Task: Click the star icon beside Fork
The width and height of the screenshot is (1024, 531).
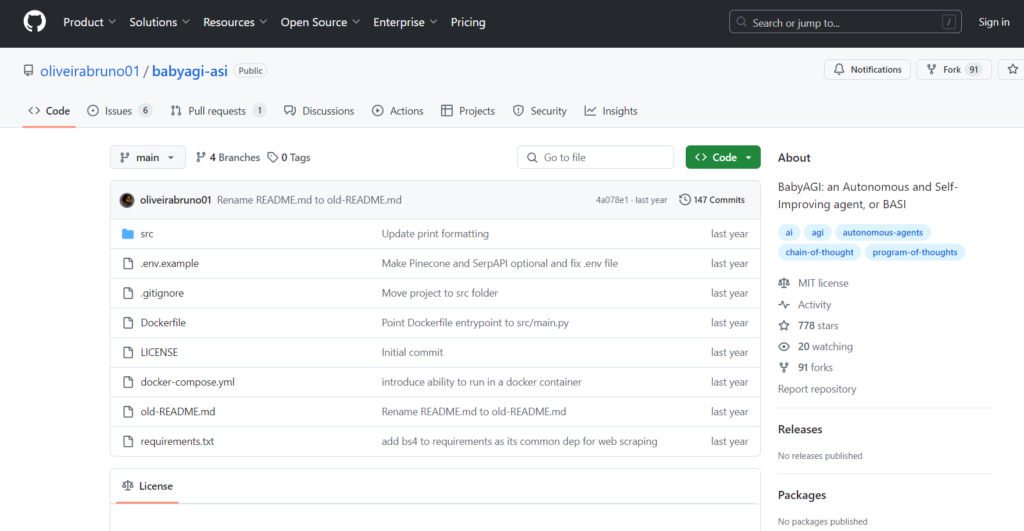Action: click(1012, 69)
